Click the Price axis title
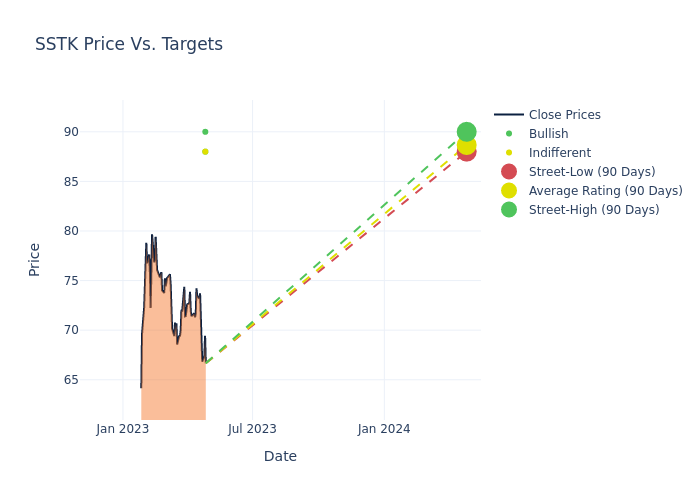The image size is (700, 500). pyautogui.click(x=35, y=259)
